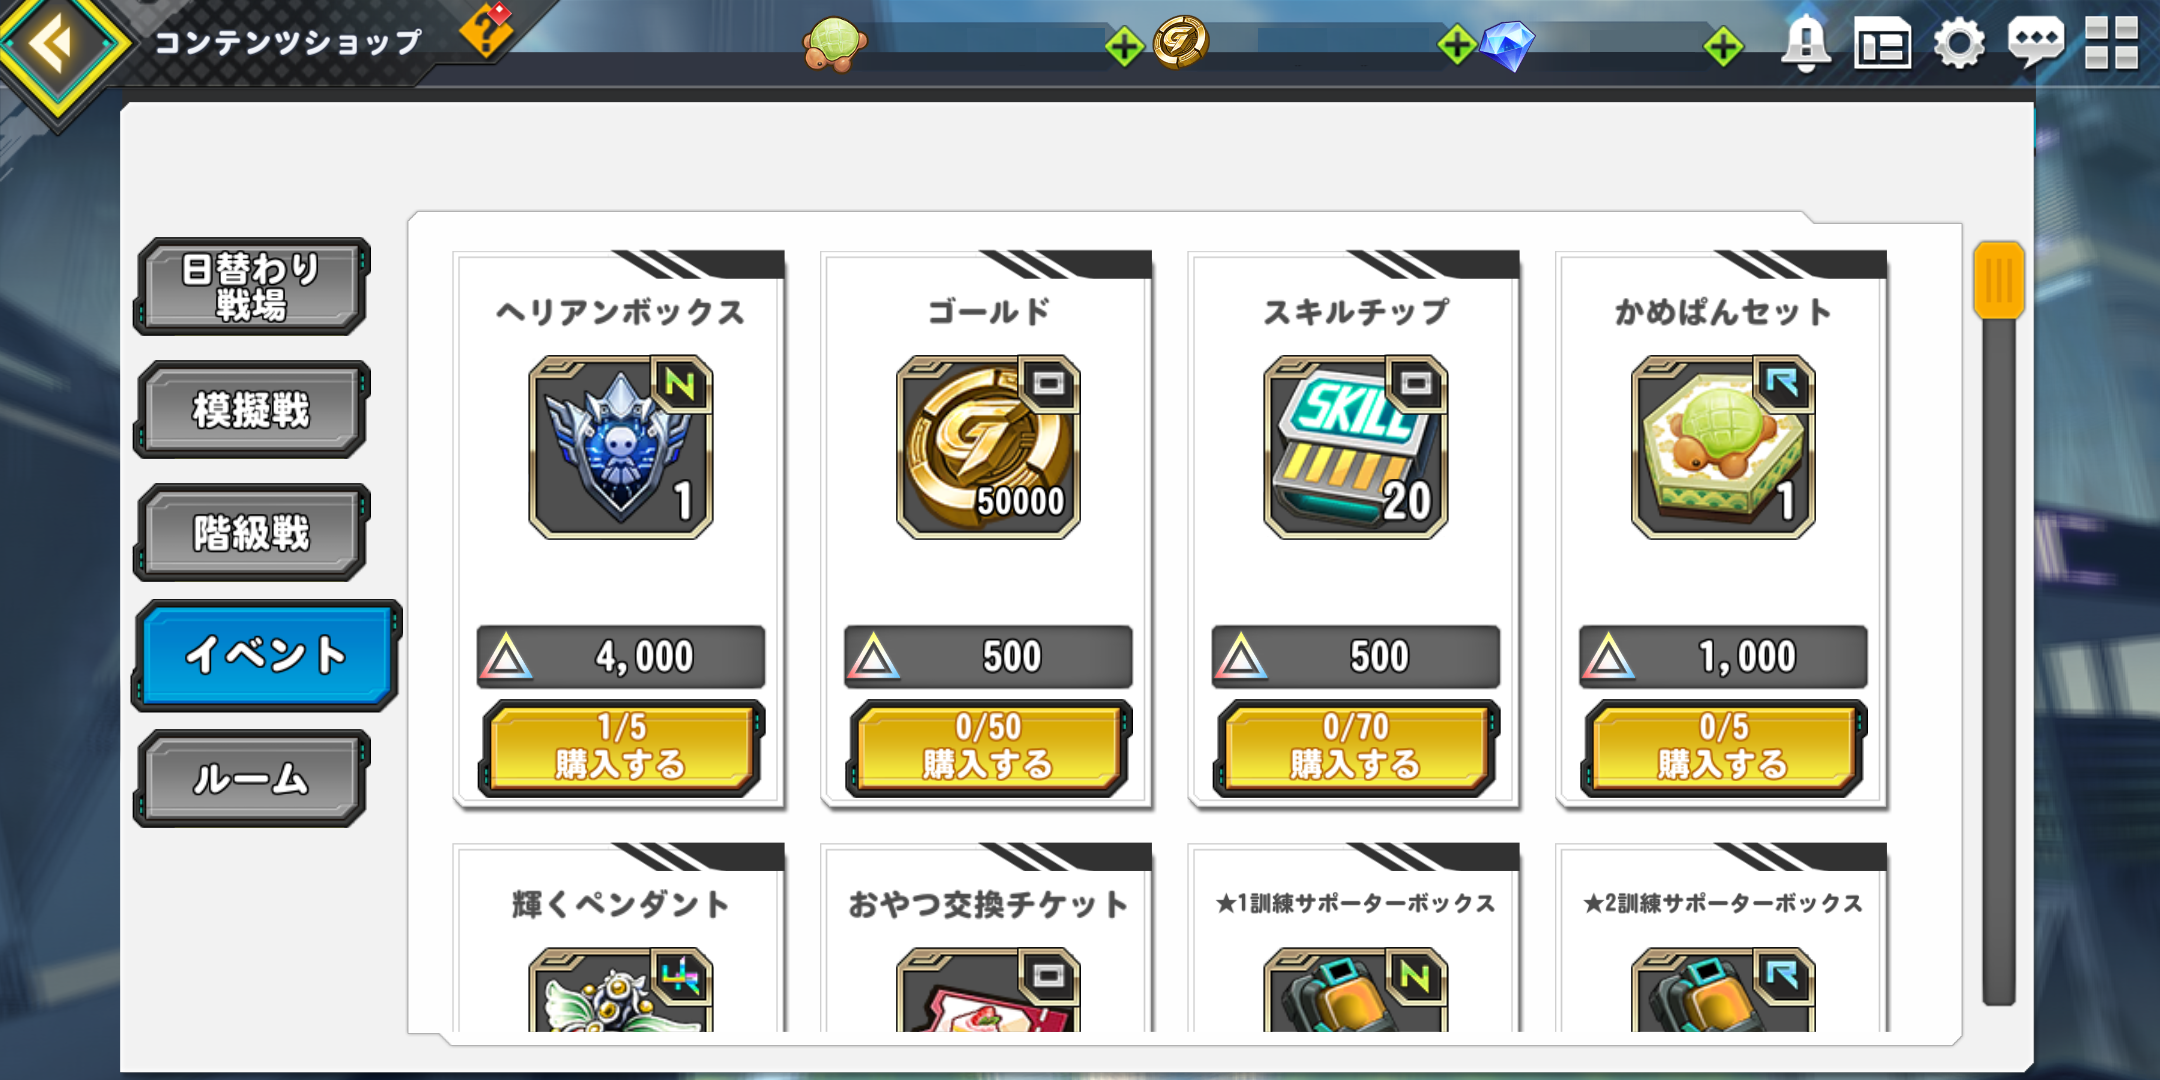Add blue gems with plus icon
Viewport: 2160px width, 1080px height.
(x=1723, y=47)
